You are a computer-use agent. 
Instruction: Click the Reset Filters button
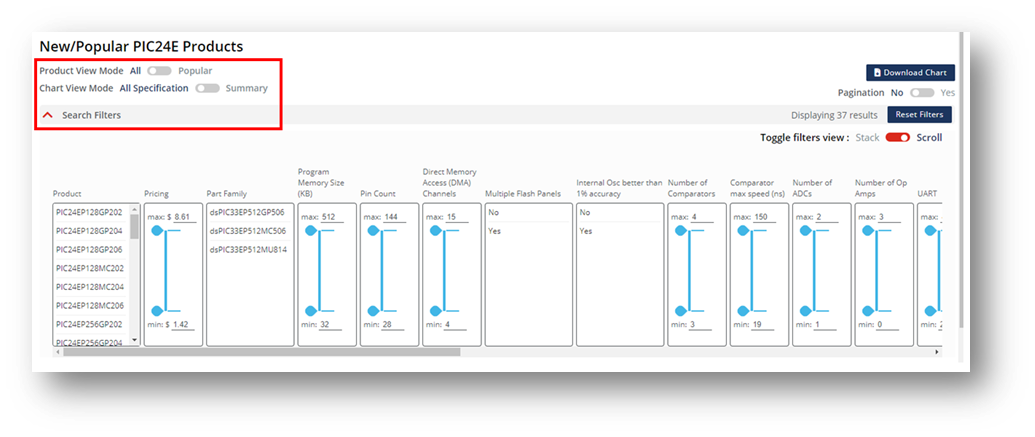pyautogui.click(x=919, y=115)
